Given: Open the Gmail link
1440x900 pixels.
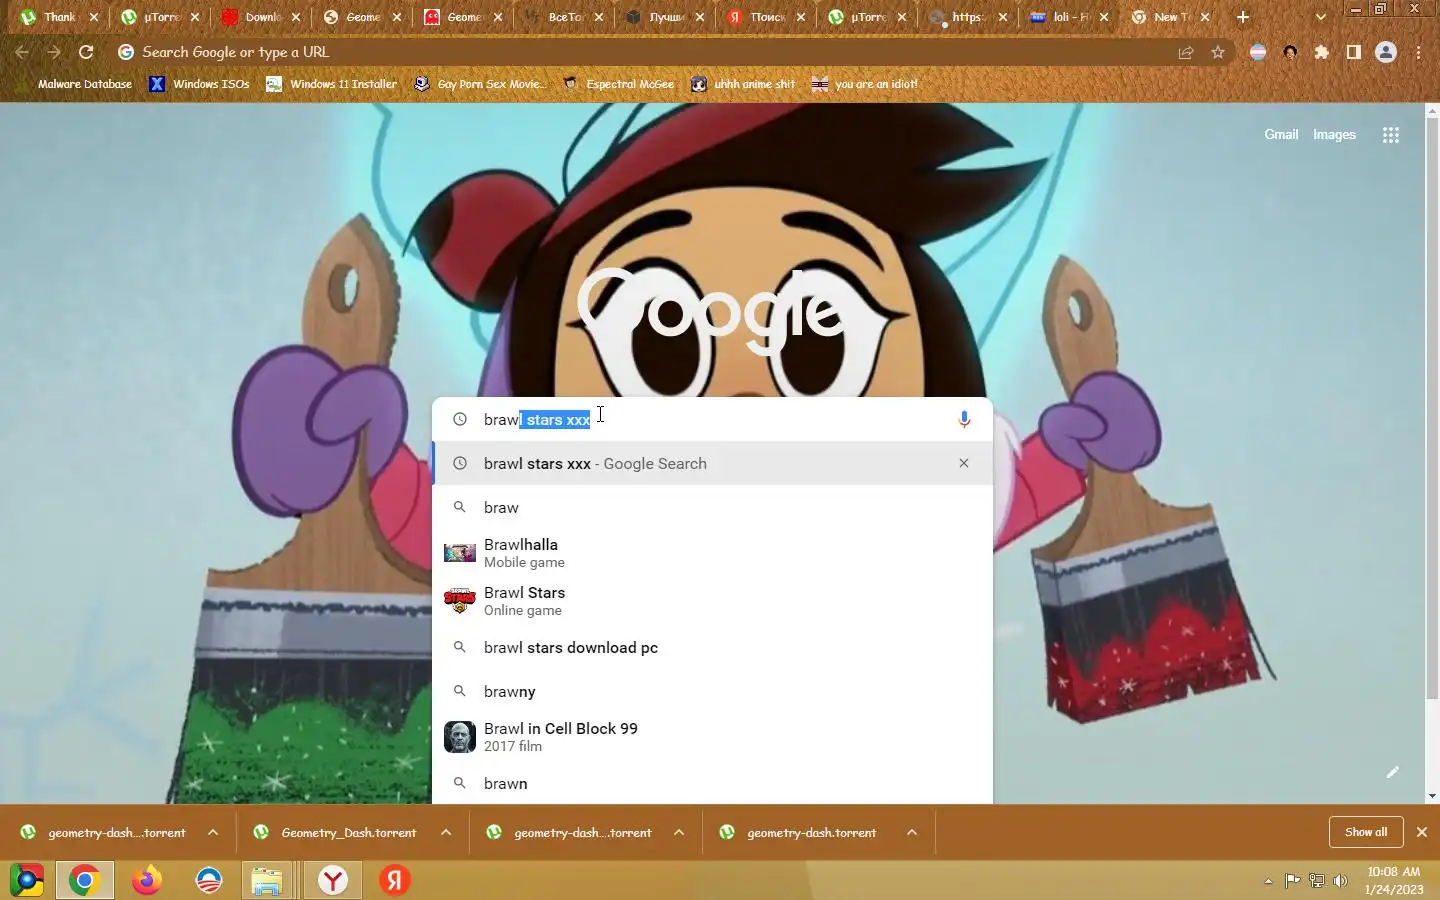Looking at the screenshot, I should 1281,134.
